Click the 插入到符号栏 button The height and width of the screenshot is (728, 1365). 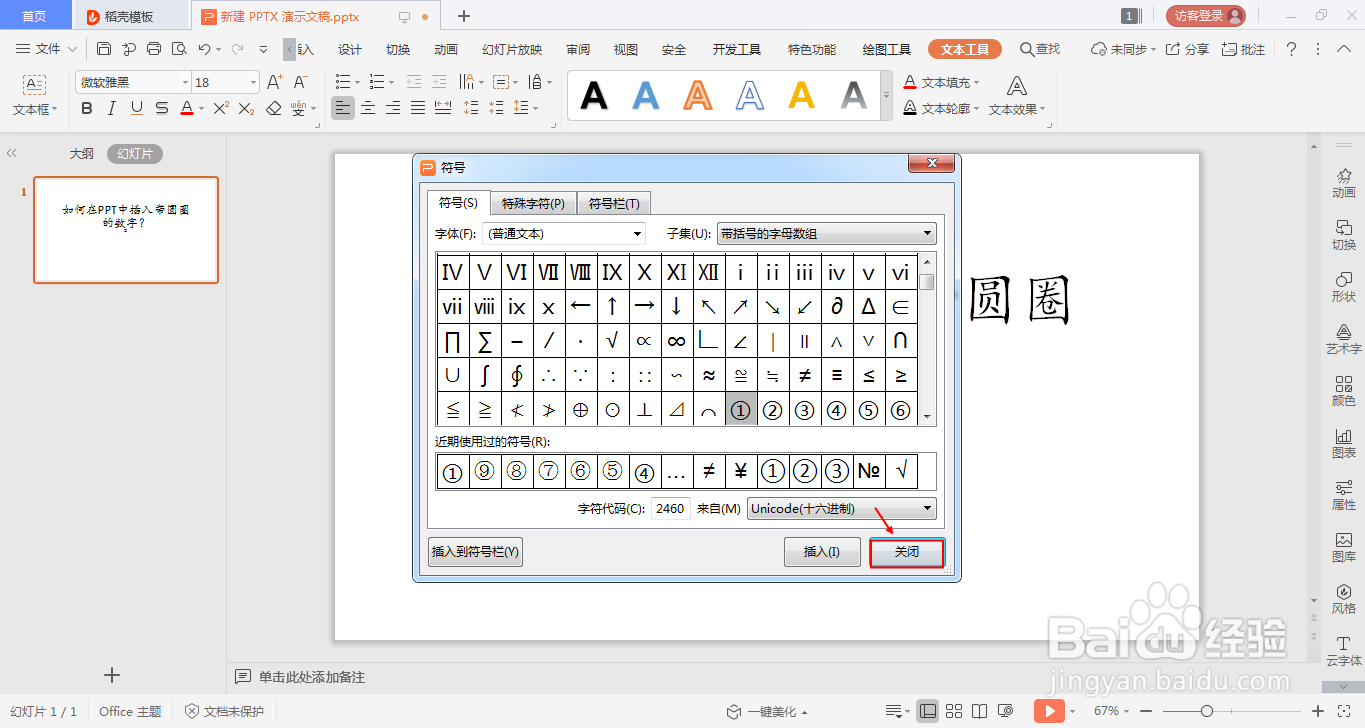474,552
